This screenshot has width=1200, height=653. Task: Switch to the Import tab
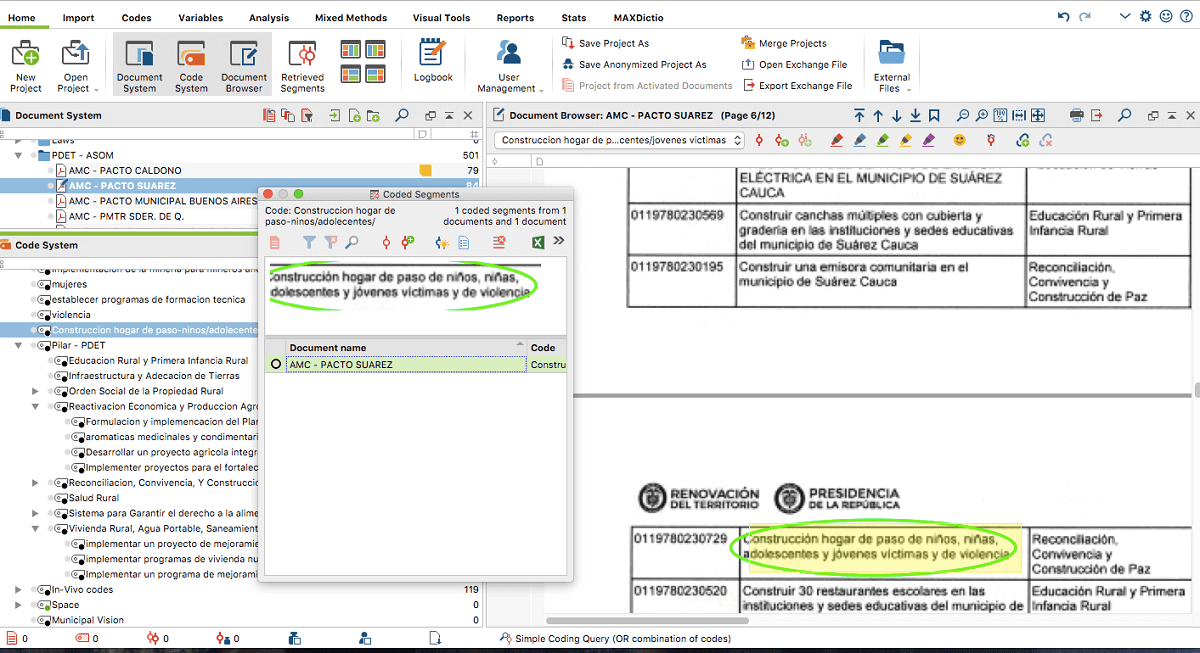[78, 18]
